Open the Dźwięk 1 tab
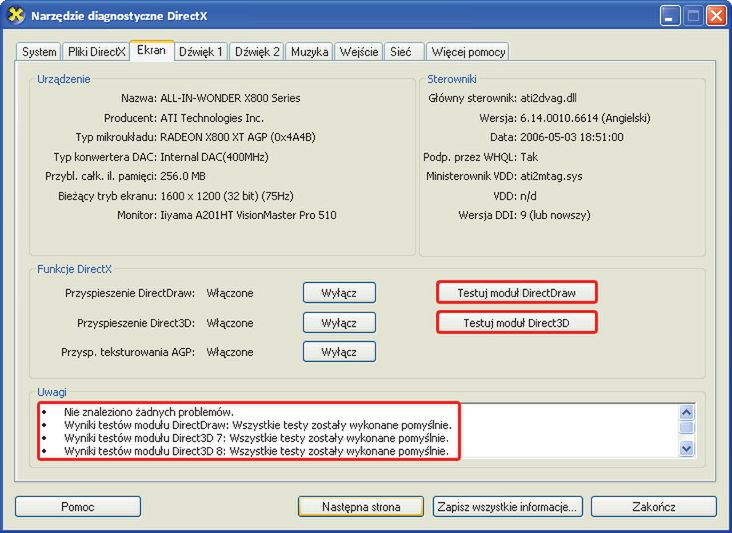The image size is (732, 533). click(201, 52)
